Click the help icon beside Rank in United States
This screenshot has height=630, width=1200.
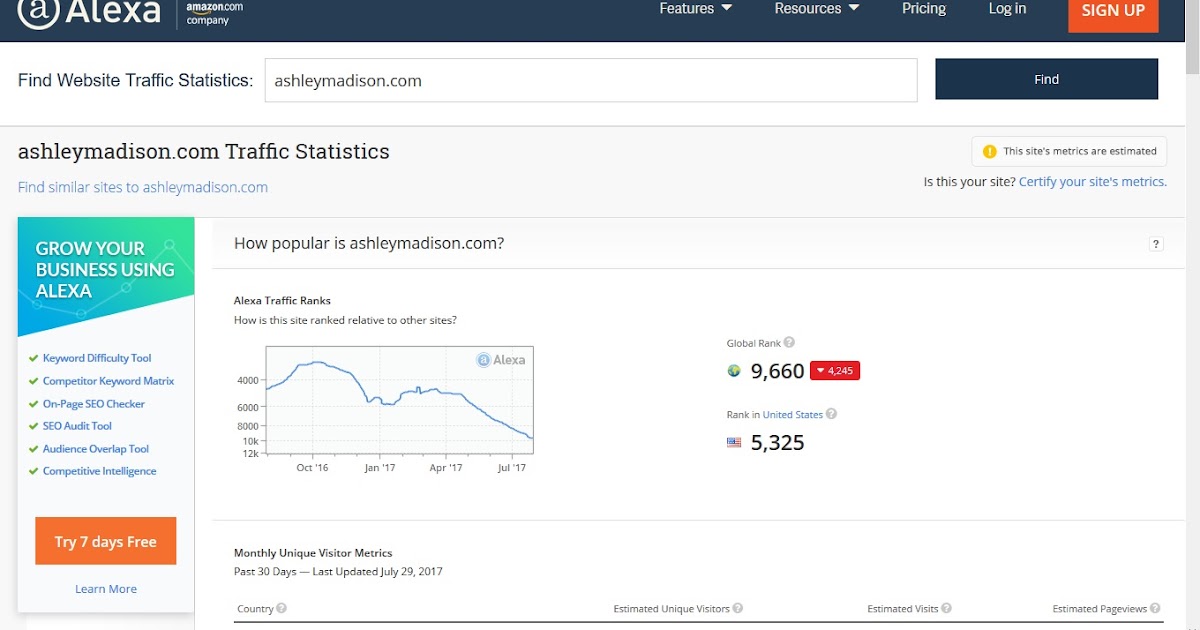(831, 414)
